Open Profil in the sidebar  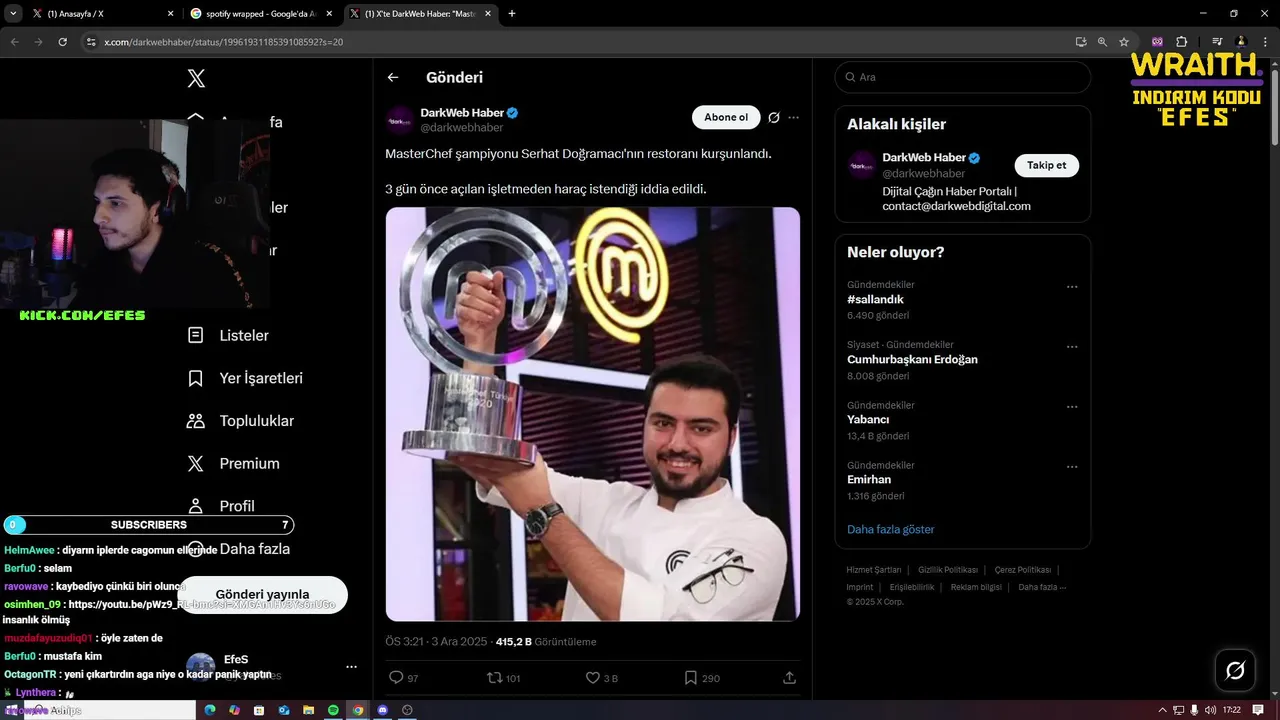[222, 506]
